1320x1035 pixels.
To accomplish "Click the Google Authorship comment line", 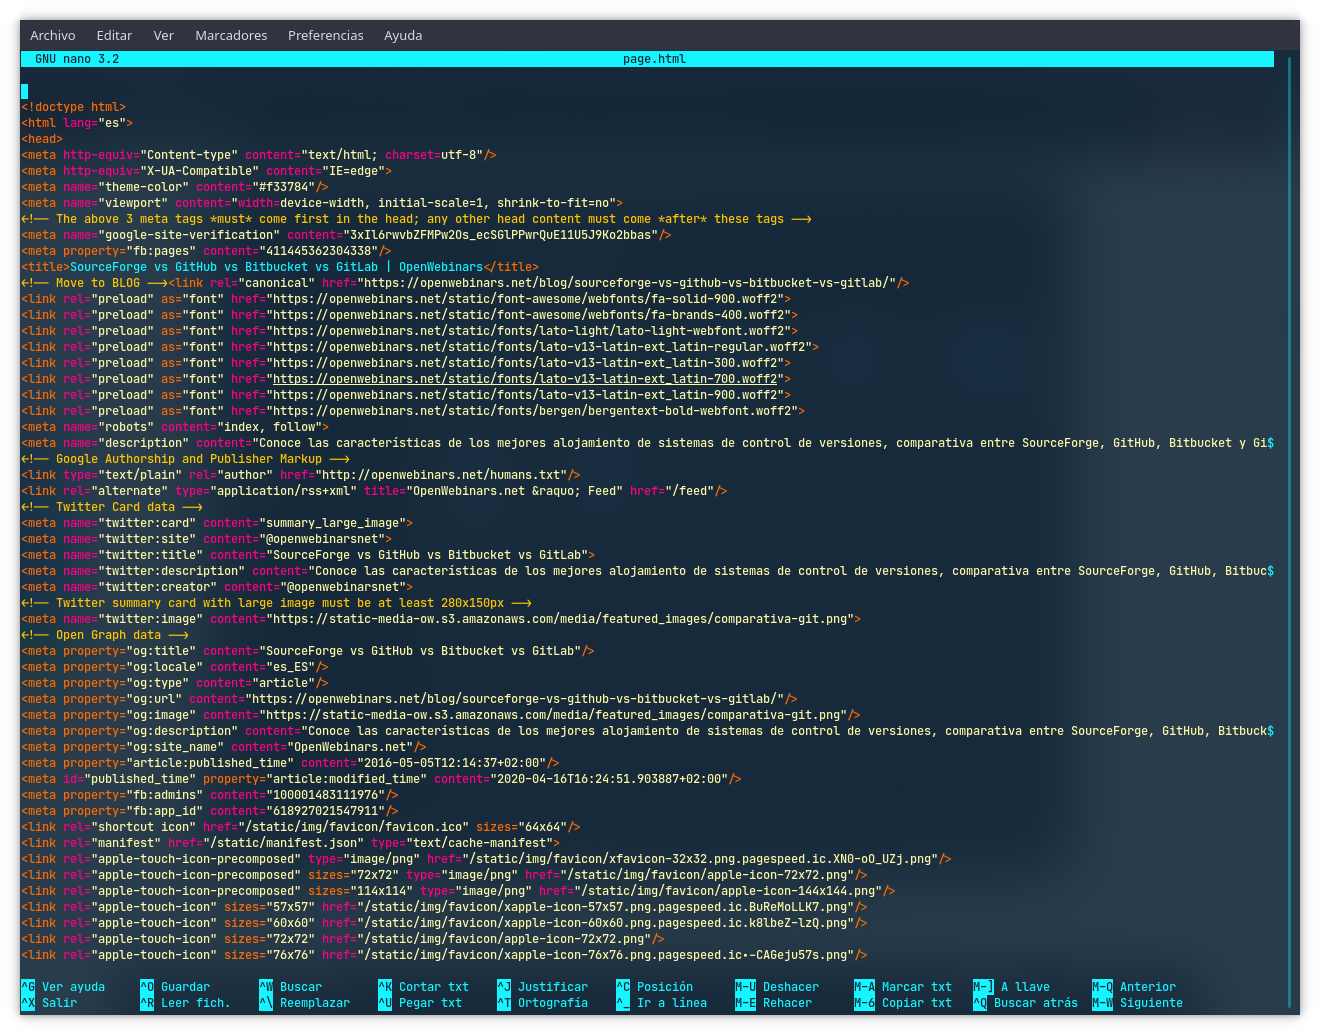I will point(185,459).
